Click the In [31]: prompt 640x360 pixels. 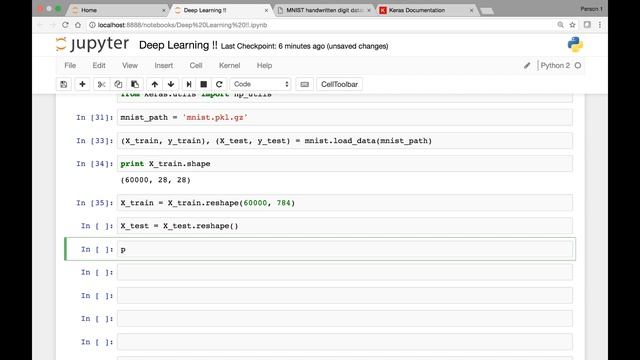[x=95, y=118]
